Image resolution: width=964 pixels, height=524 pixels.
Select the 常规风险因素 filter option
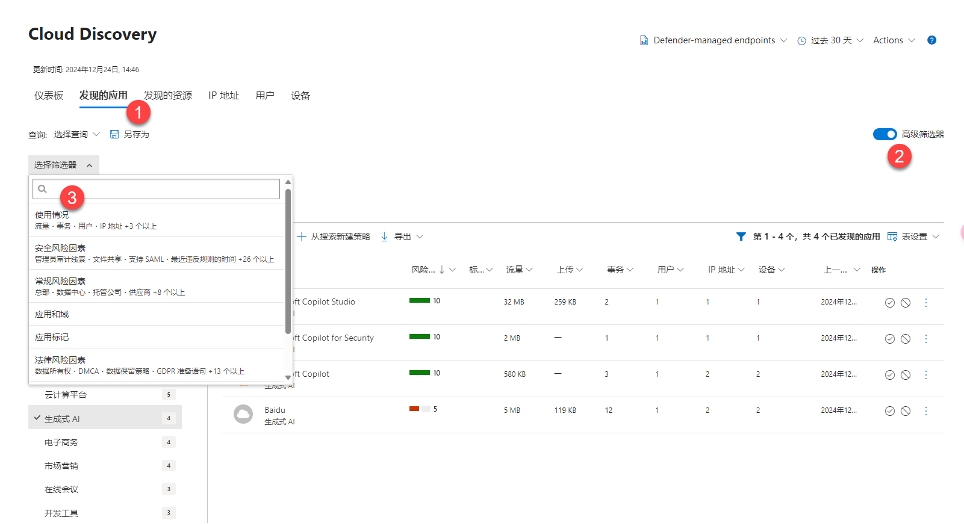[x=157, y=286]
